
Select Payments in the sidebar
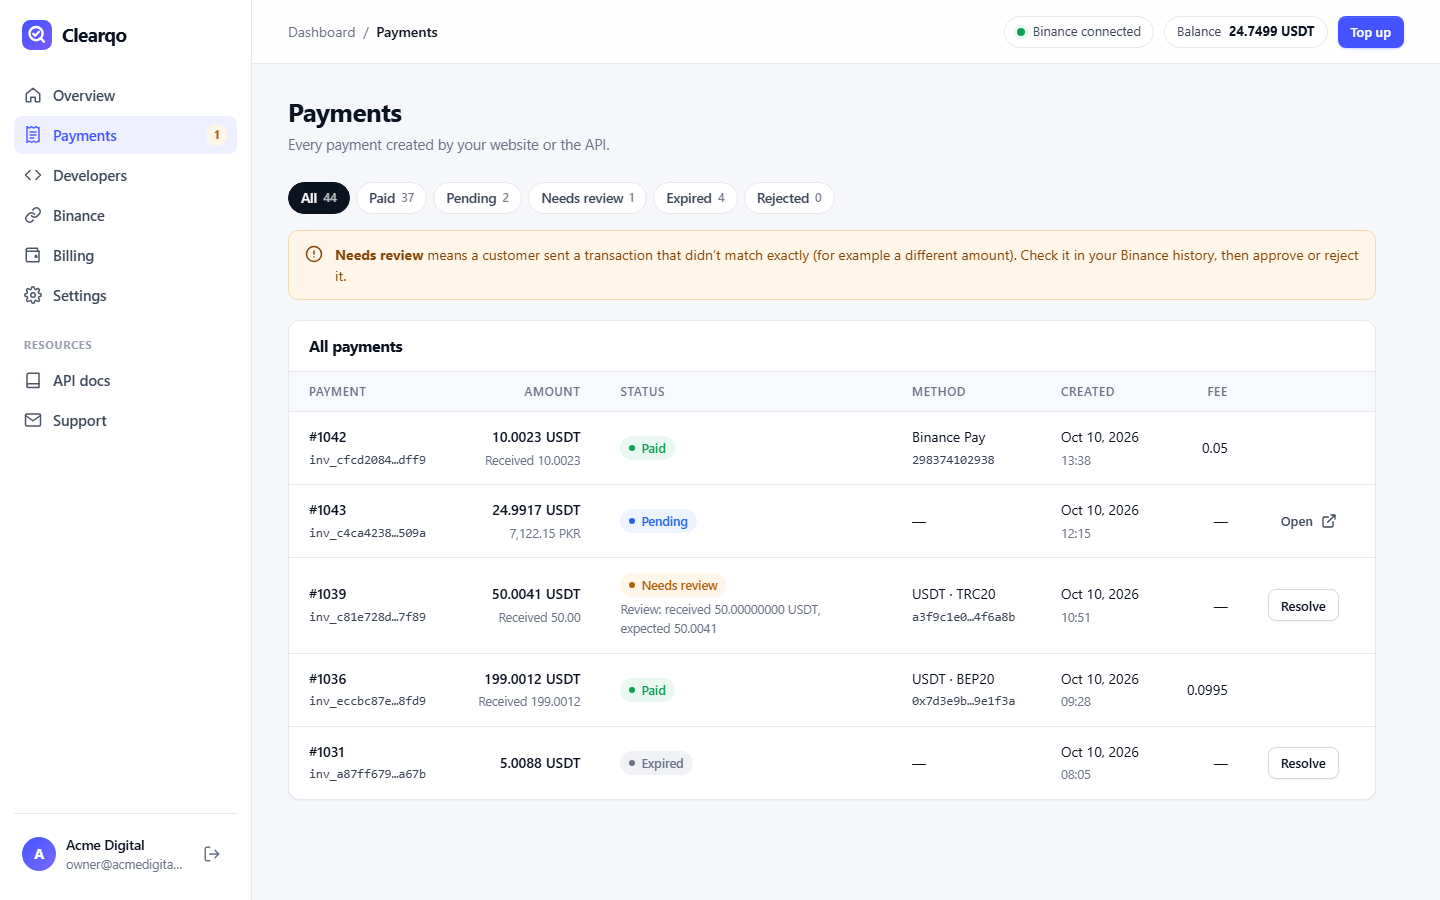125,136
